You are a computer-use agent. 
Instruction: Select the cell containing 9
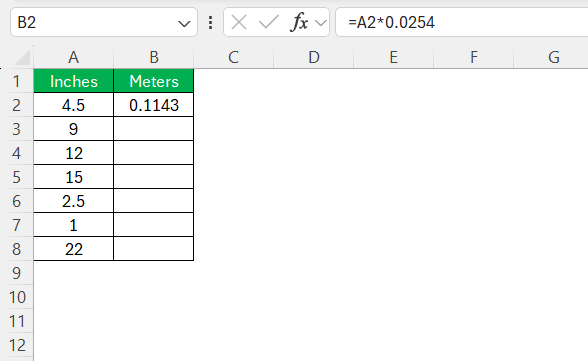(x=74, y=129)
